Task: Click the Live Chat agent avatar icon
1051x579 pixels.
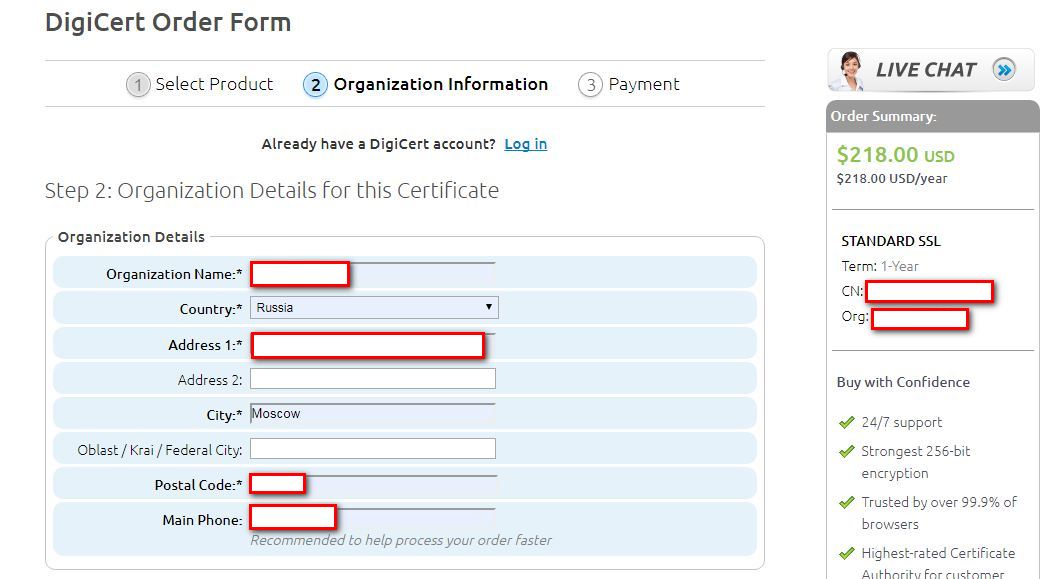Action: point(851,69)
